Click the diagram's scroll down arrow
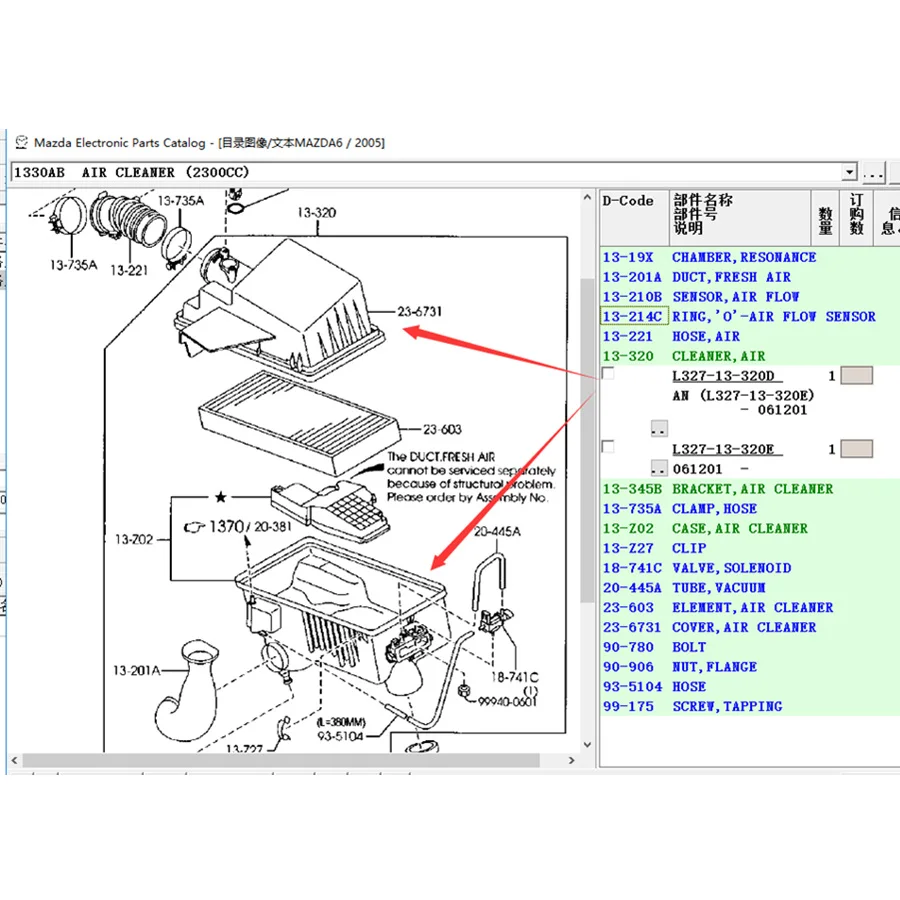 tap(587, 744)
